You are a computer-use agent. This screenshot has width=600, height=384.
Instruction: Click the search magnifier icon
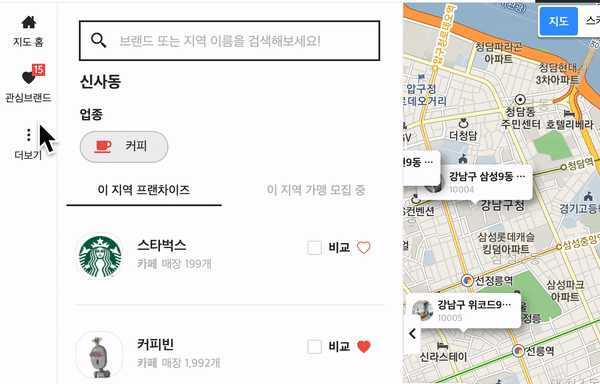[x=99, y=40]
